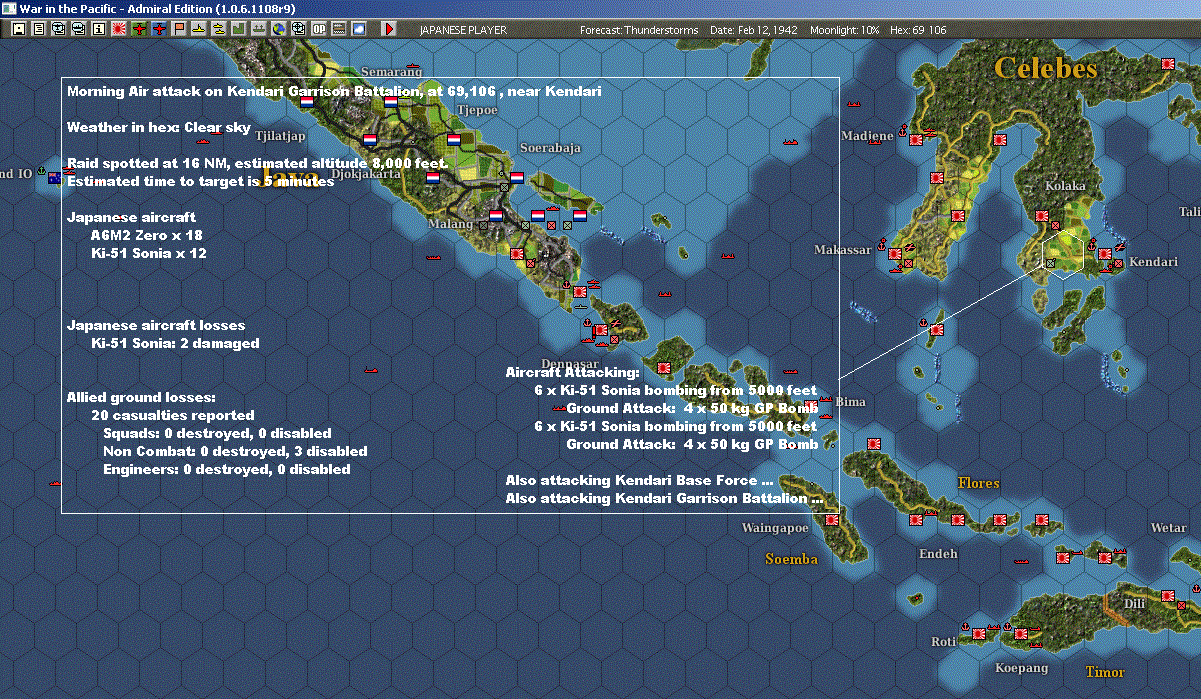Viewport: 1201px width, 699px height.
Task: Click 'Ki-51 Sonia x 12' report line
Action: click(x=149, y=253)
